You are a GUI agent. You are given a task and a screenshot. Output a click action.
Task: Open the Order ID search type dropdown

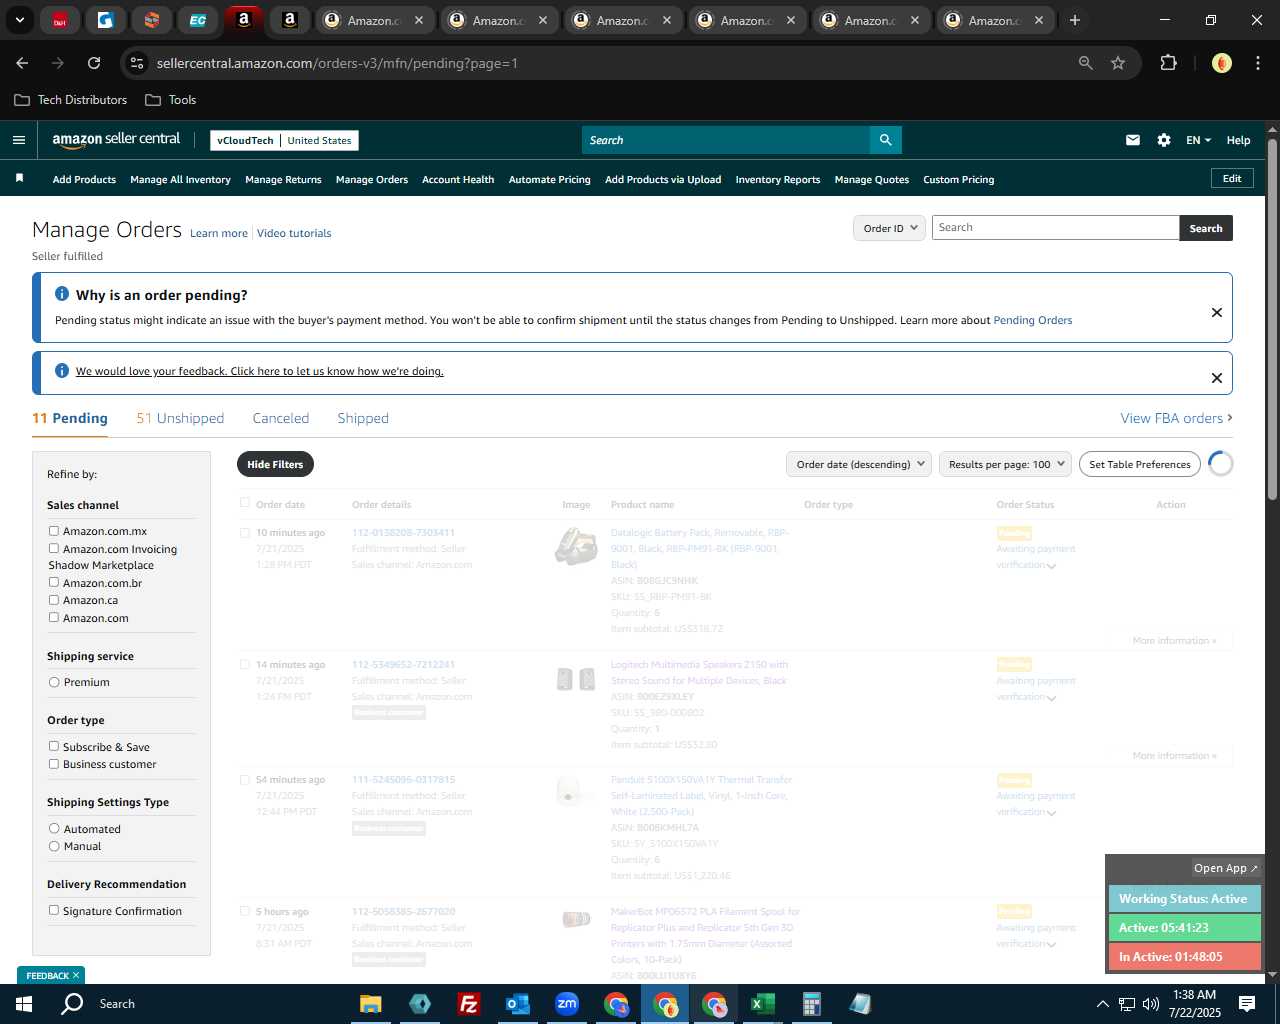point(890,228)
